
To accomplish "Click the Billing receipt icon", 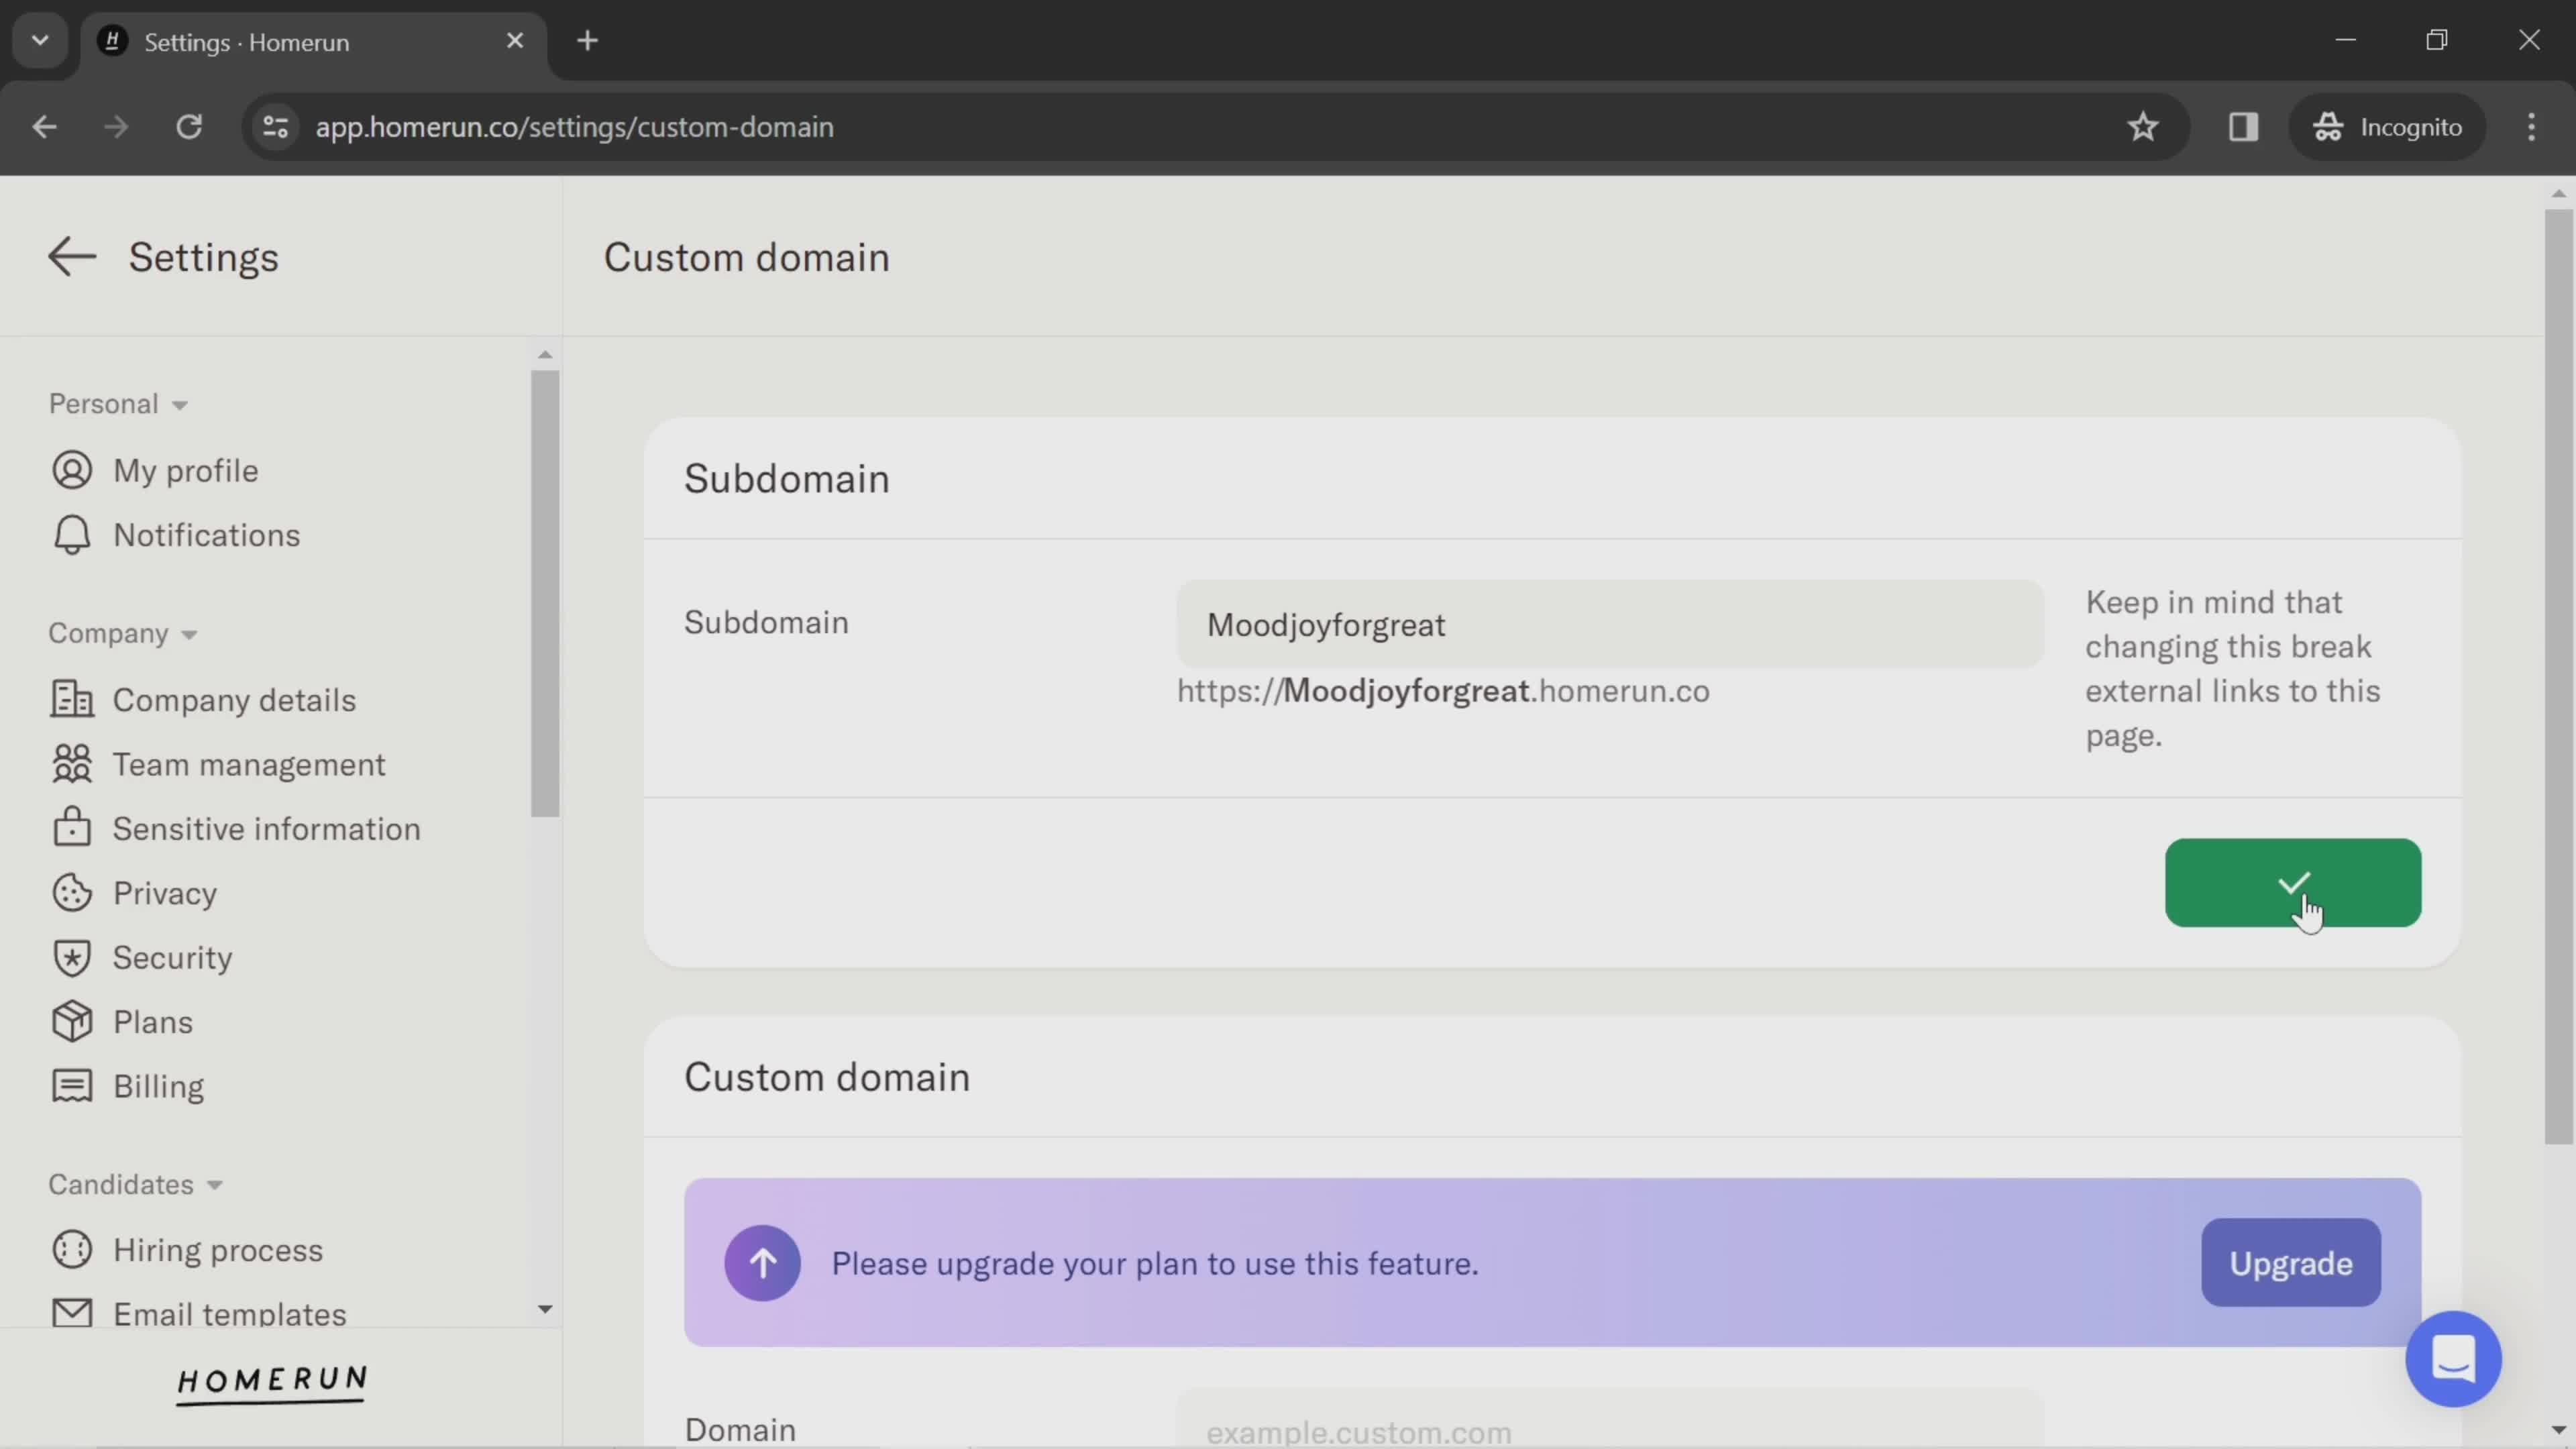I will (72, 1086).
